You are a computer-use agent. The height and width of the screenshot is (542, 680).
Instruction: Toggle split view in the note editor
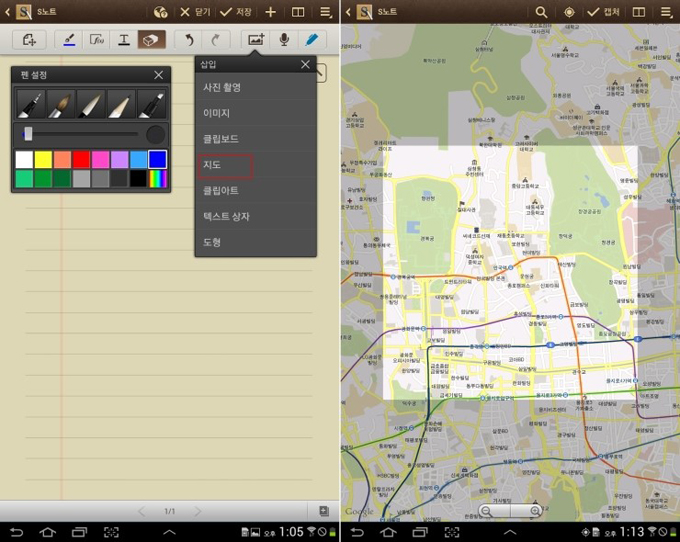(x=298, y=12)
